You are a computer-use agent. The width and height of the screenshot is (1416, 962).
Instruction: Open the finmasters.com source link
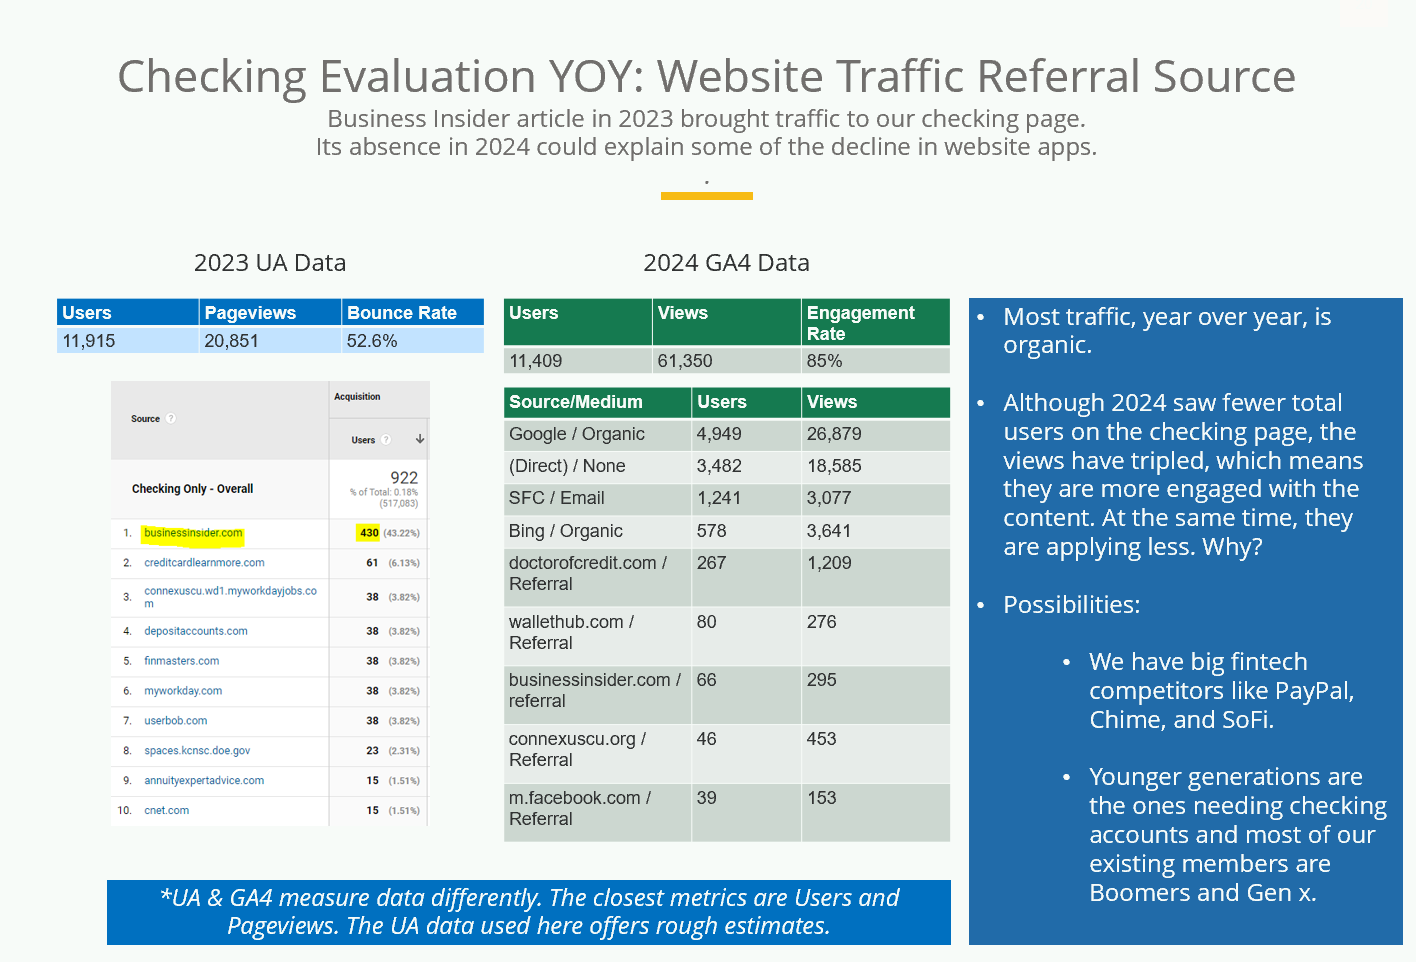(x=181, y=661)
